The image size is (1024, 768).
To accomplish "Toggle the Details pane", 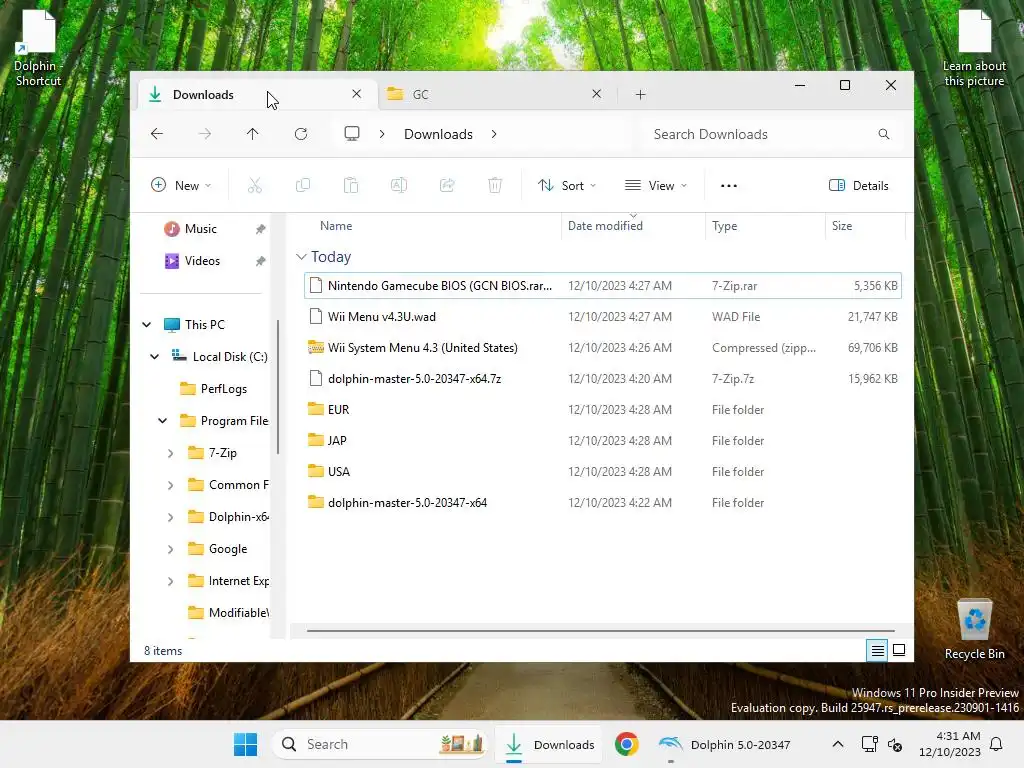I will pos(858,185).
